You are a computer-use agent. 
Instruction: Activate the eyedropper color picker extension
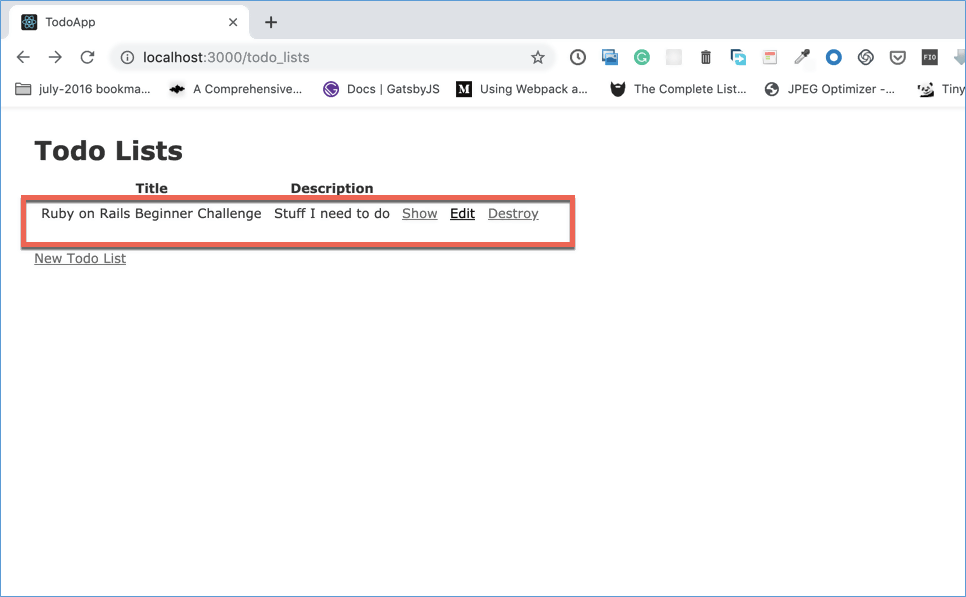(x=801, y=57)
